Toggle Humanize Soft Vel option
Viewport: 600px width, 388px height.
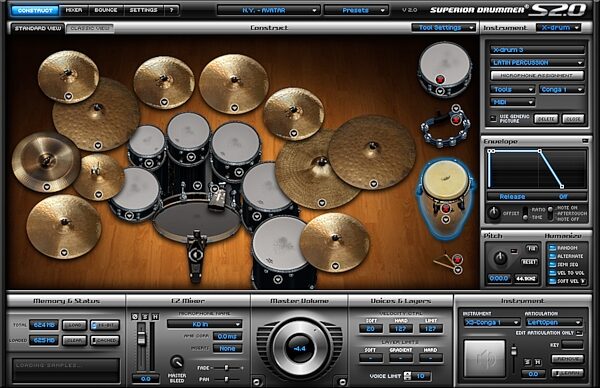click(x=552, y=281)
